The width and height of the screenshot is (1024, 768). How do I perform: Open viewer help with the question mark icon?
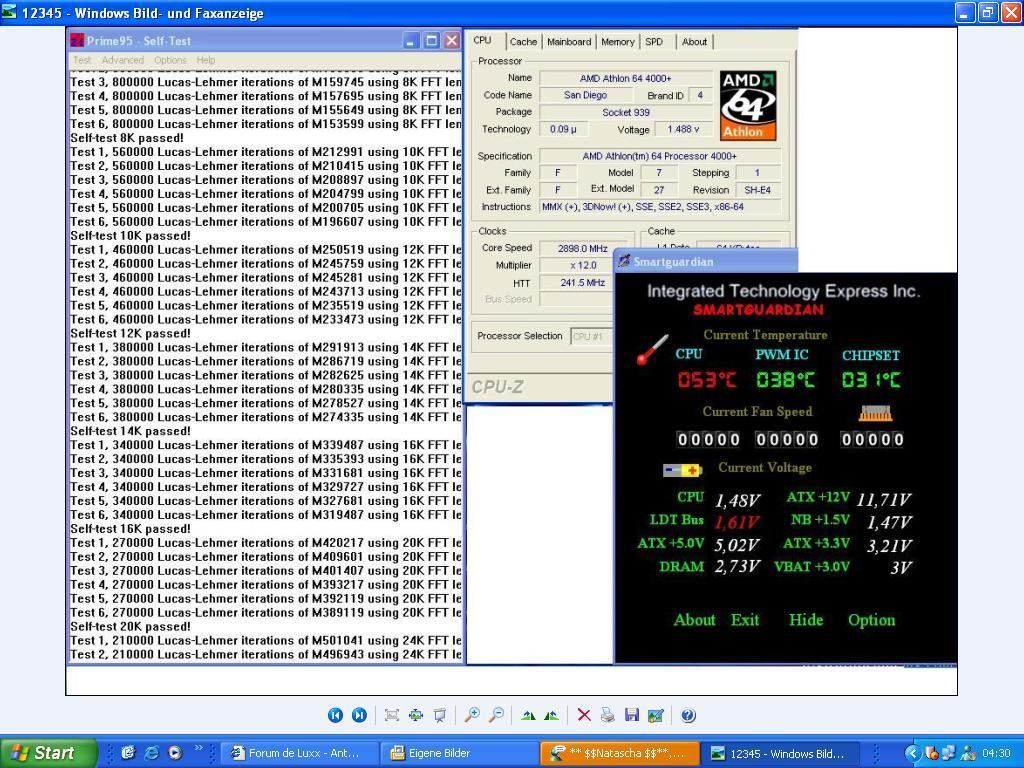coord(688,715)
